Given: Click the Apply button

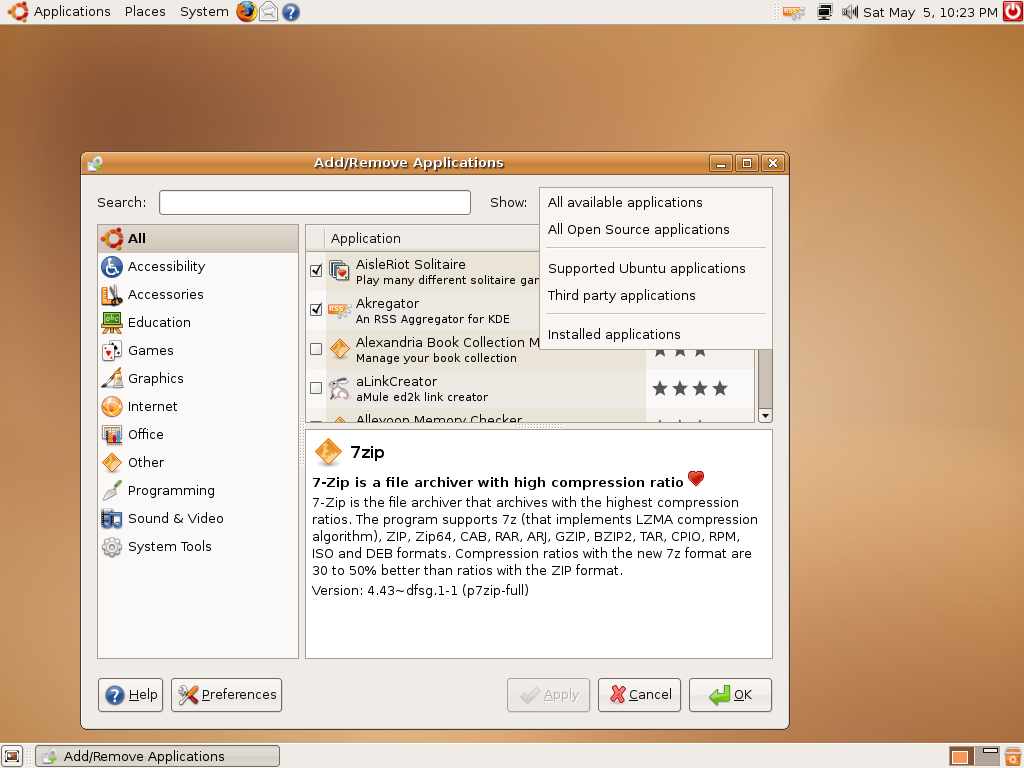Looking at the screenshot, I should point(549,695).
